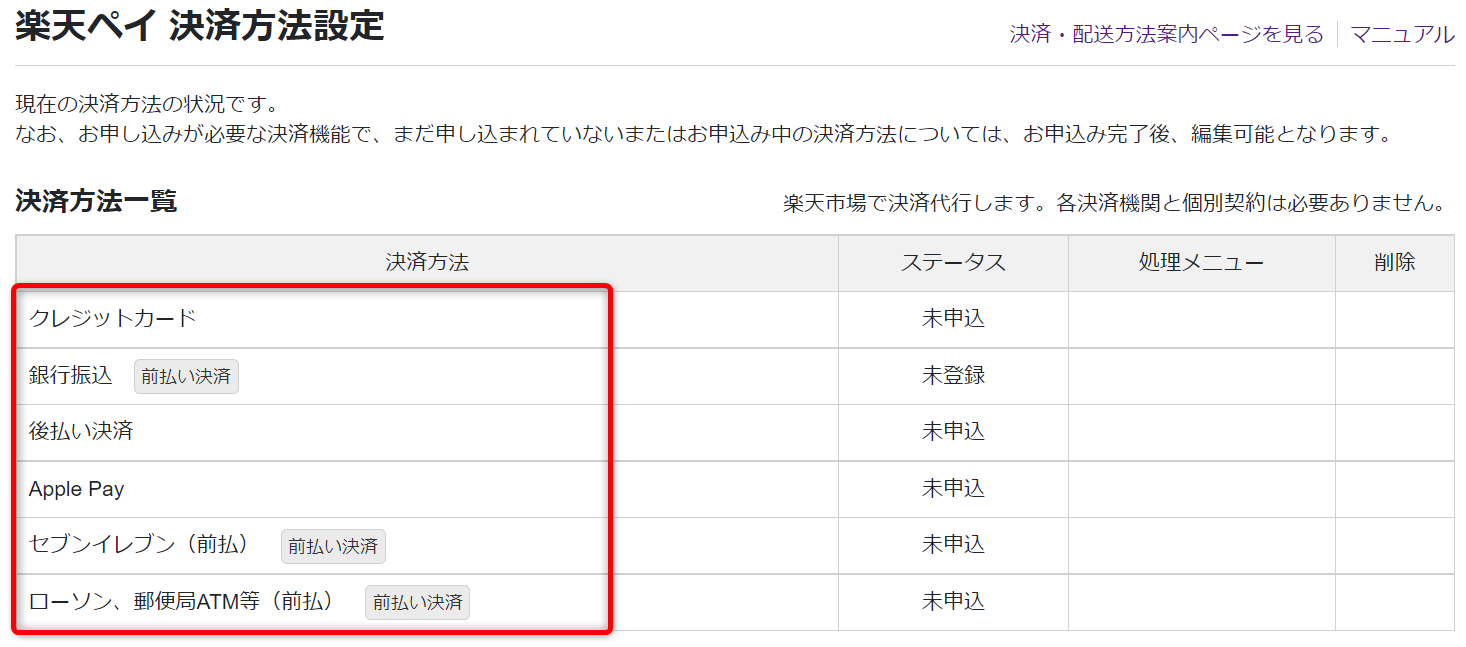Click 未申込 status for Apple Pay
This screenshot has height=647, width=1466.
click(953, 489)
